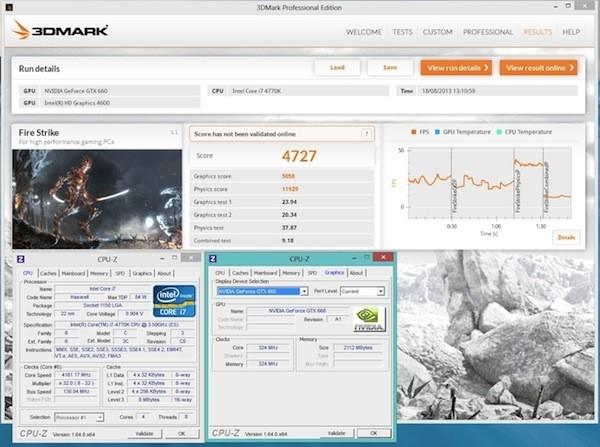Select CPU tab in right CPU-Z window

220,273
